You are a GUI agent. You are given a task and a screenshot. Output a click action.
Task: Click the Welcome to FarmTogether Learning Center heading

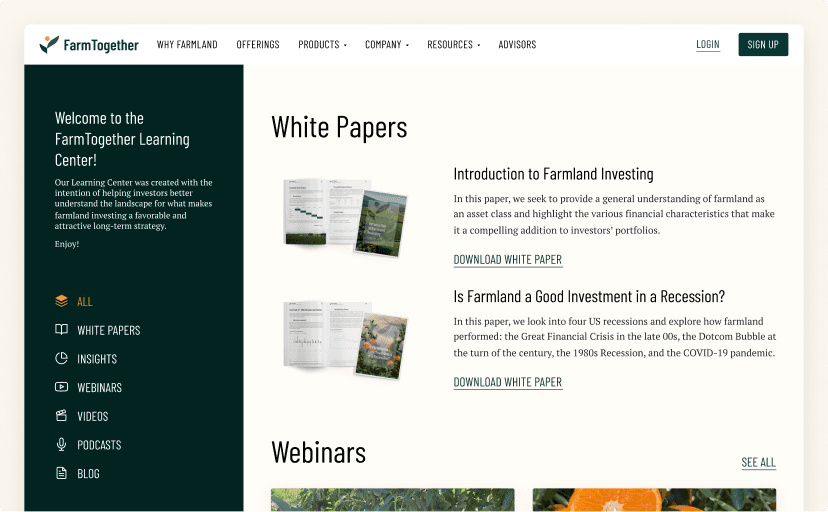coord(122,139)
